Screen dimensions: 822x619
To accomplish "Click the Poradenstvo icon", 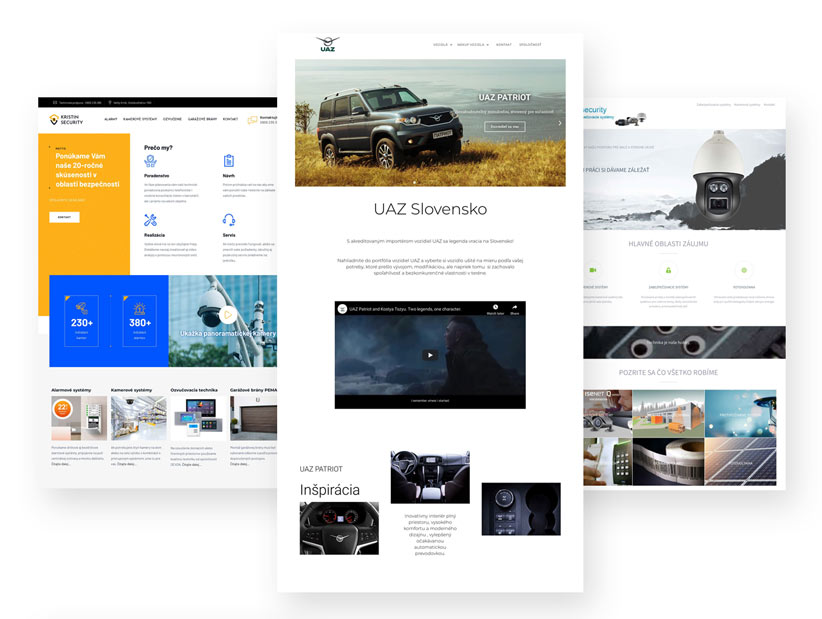I will (150, 161).
